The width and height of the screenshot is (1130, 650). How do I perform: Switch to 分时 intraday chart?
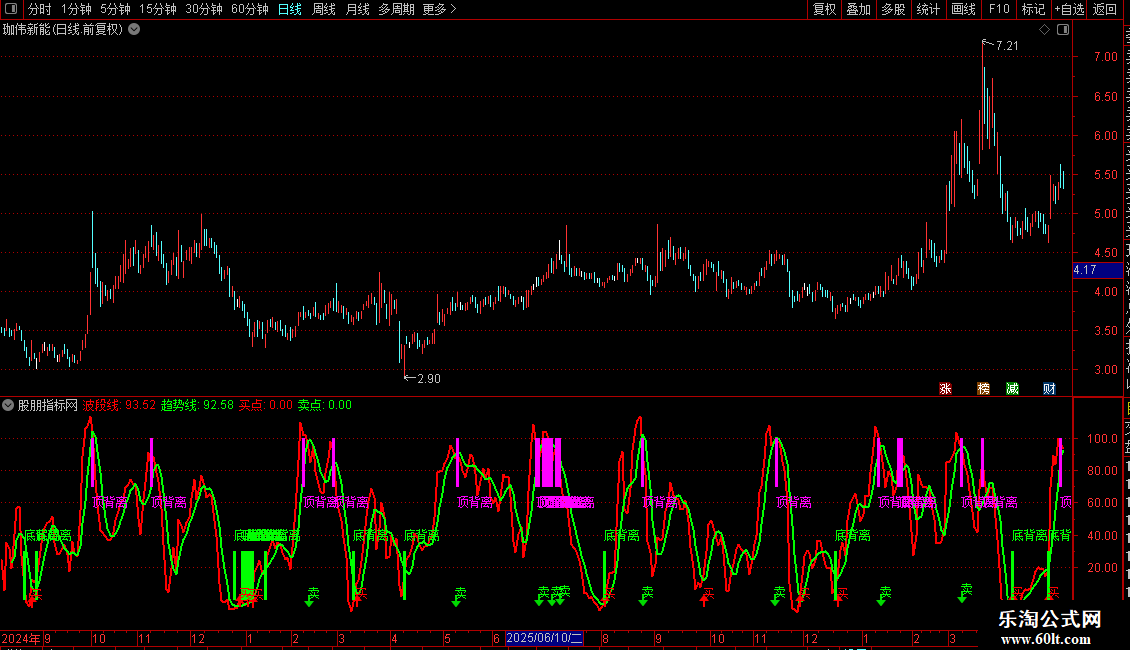40,9
